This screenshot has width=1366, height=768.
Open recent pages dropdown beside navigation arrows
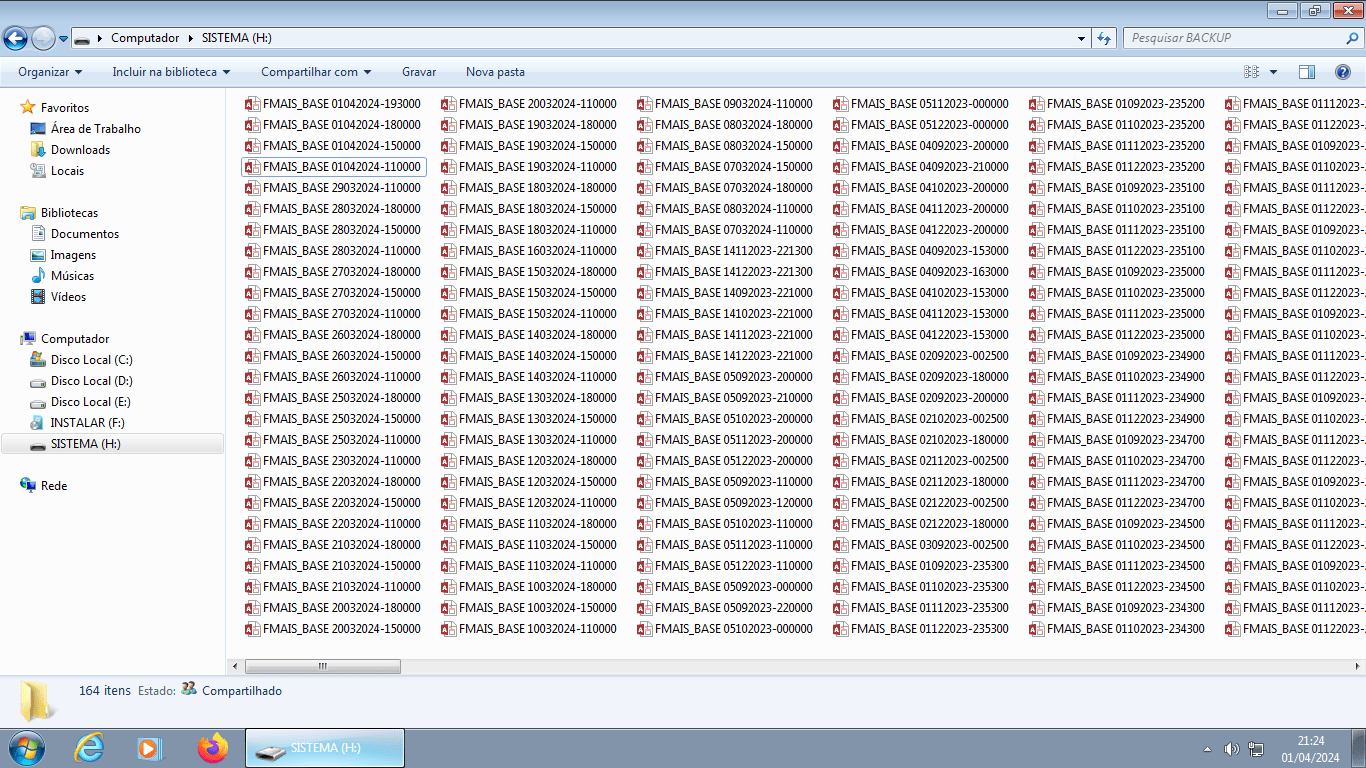click(x=64, y=39)
